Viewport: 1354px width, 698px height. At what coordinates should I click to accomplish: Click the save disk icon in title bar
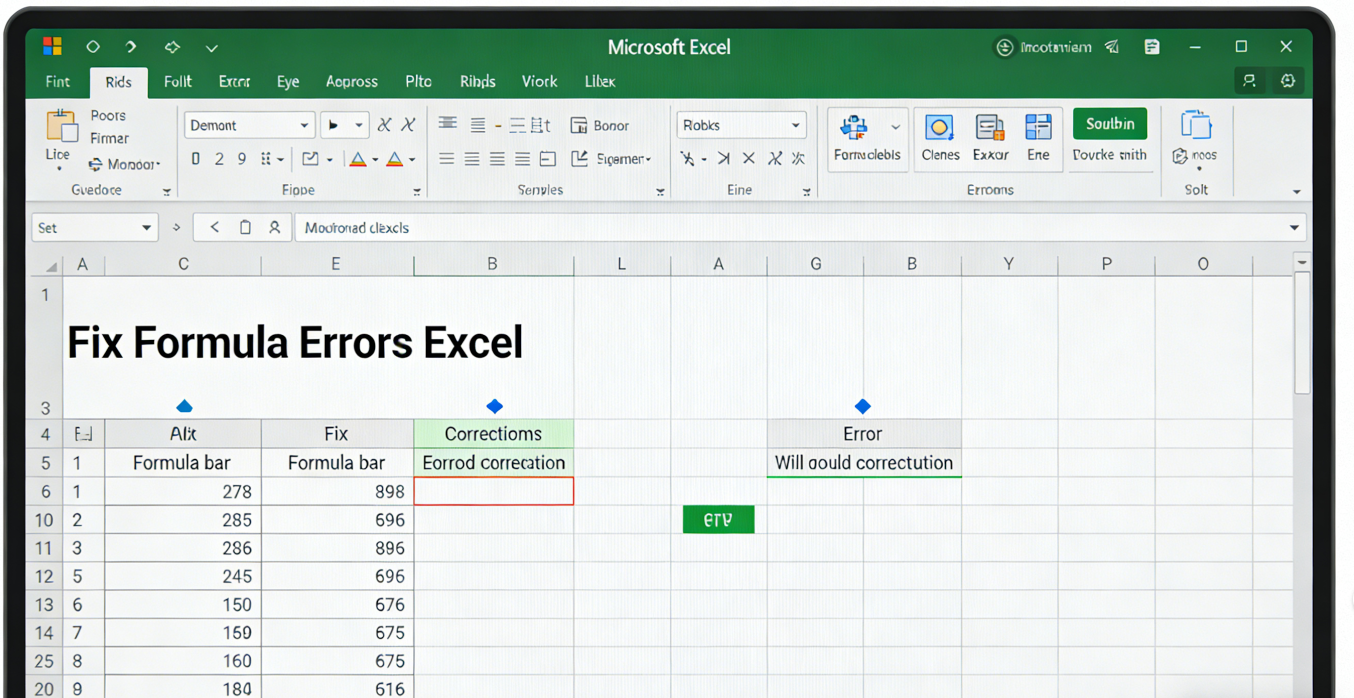click(1152, 47)
